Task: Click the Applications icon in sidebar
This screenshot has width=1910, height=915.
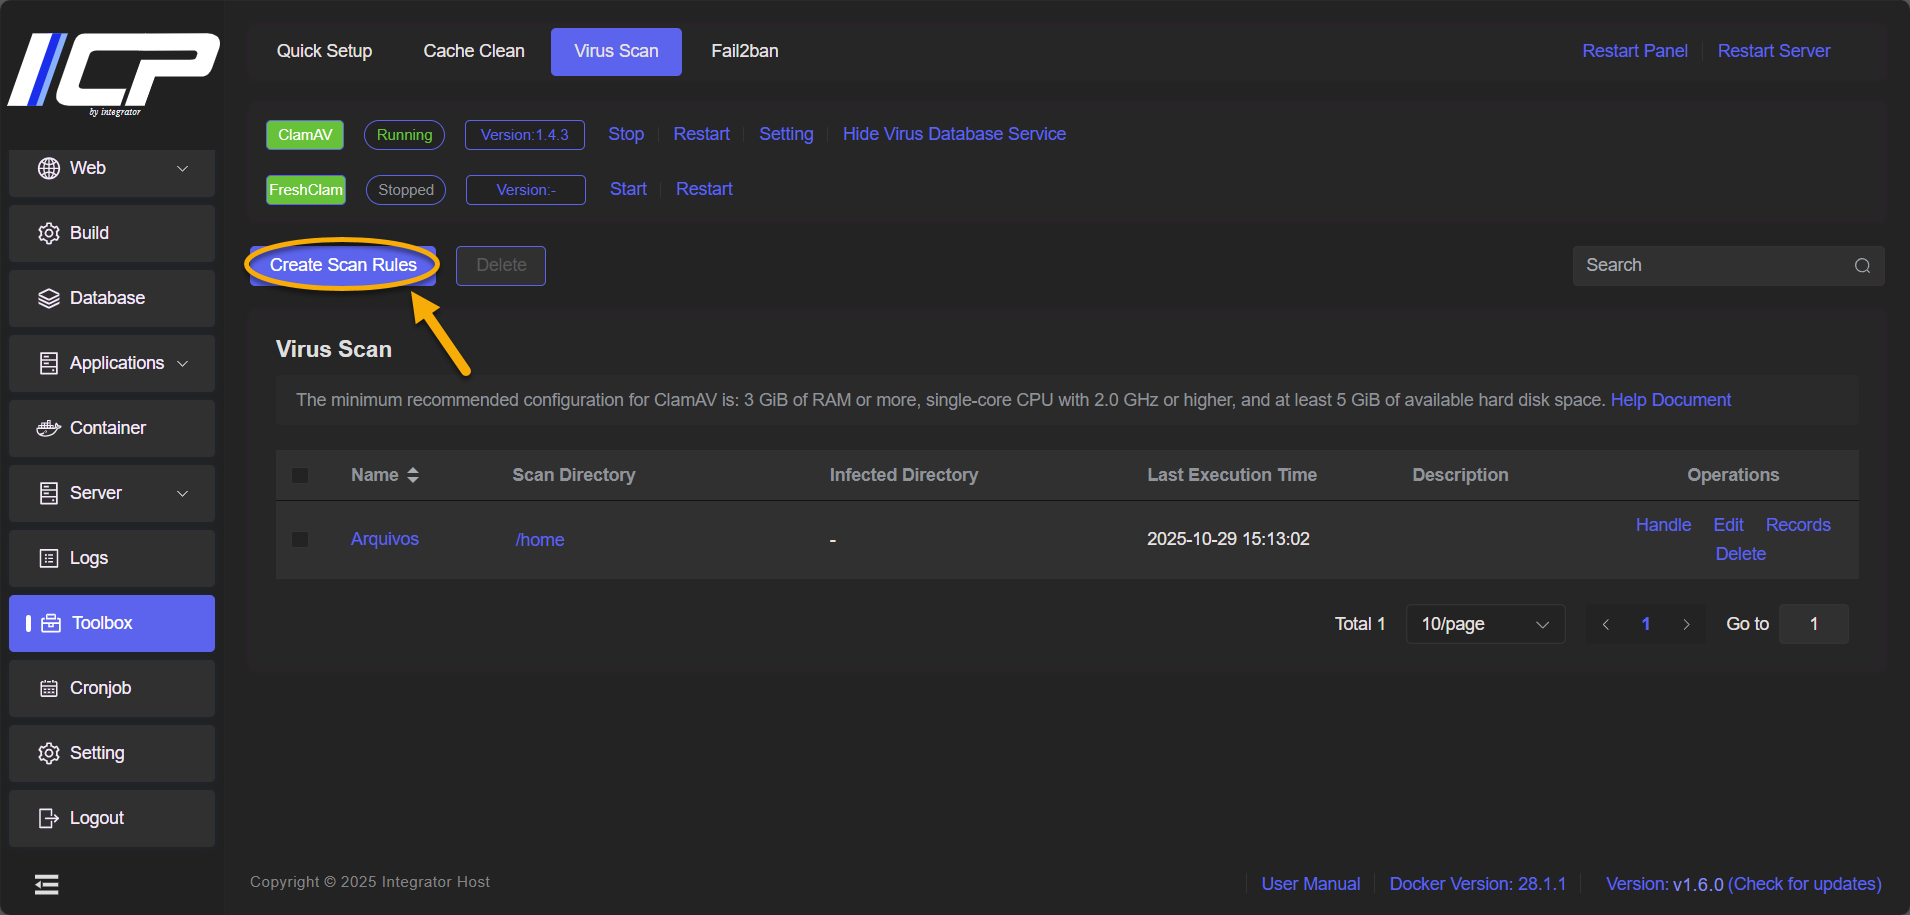Action: (49, 363)
